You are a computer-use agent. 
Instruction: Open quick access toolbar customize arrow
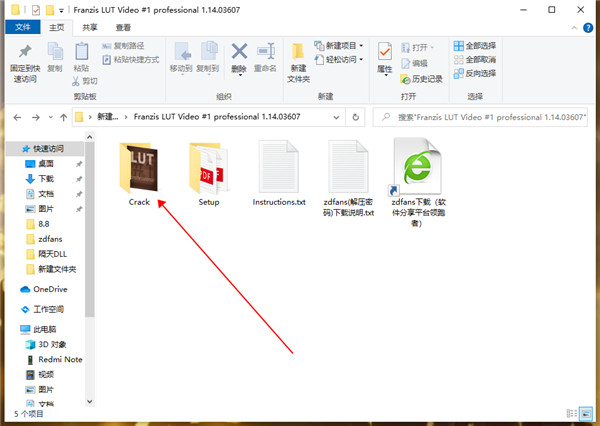point(61,10)
